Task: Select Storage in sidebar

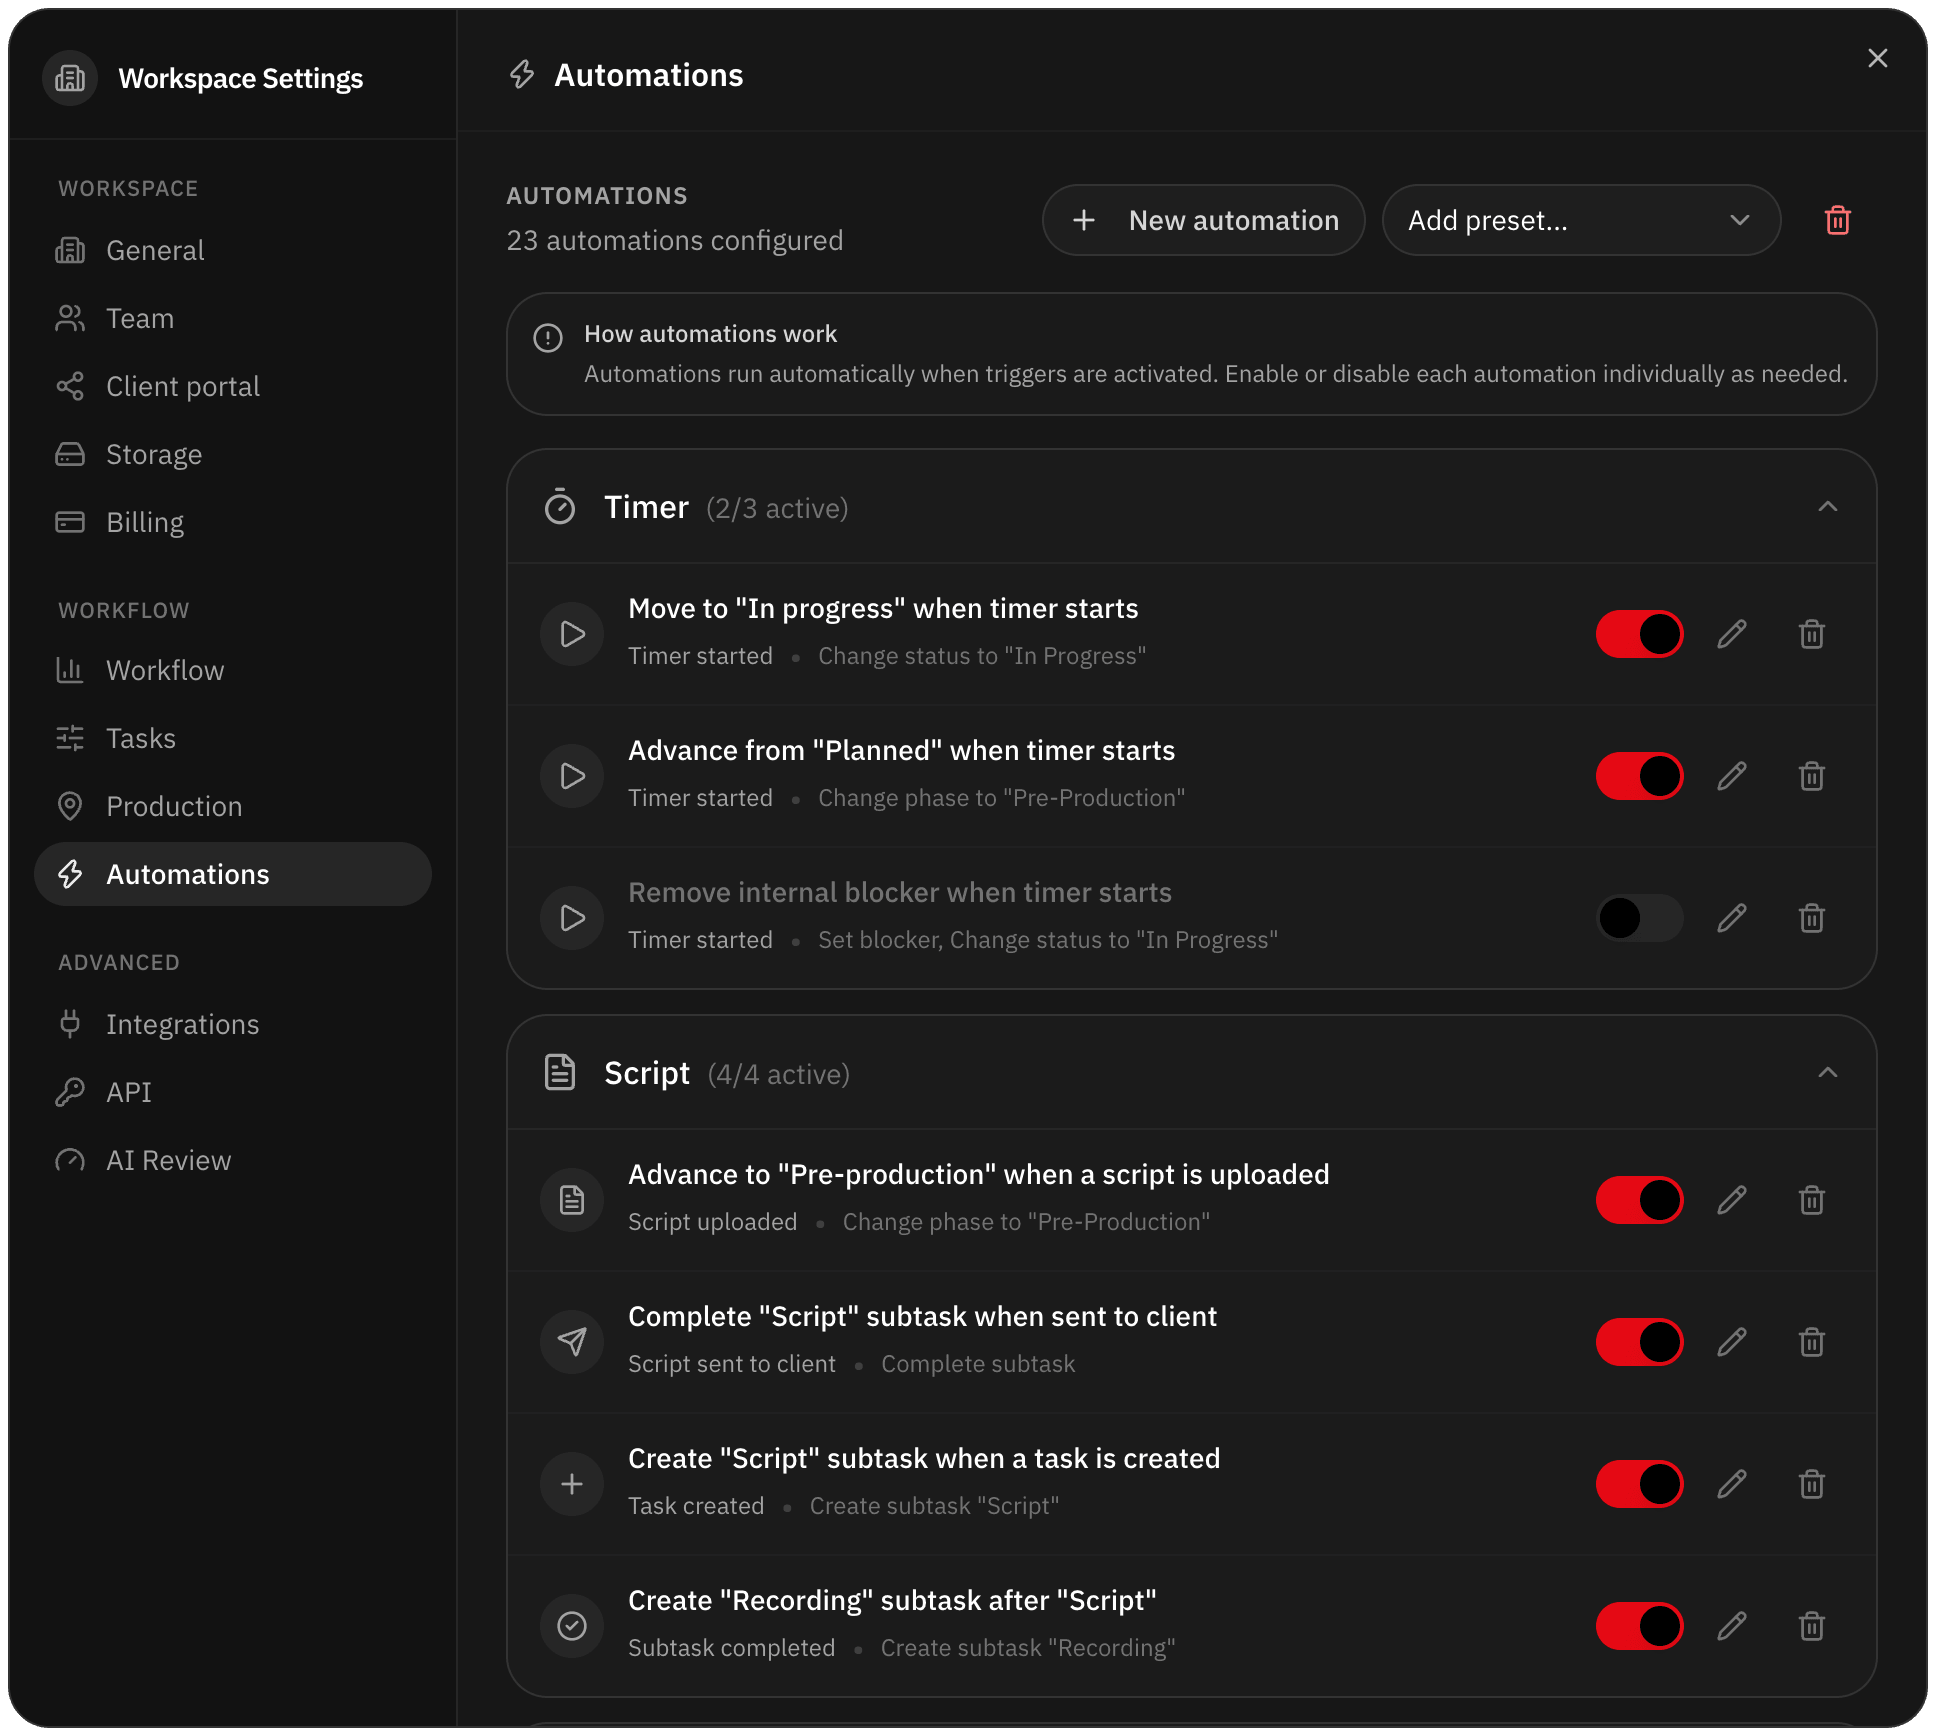Action: 233,454
